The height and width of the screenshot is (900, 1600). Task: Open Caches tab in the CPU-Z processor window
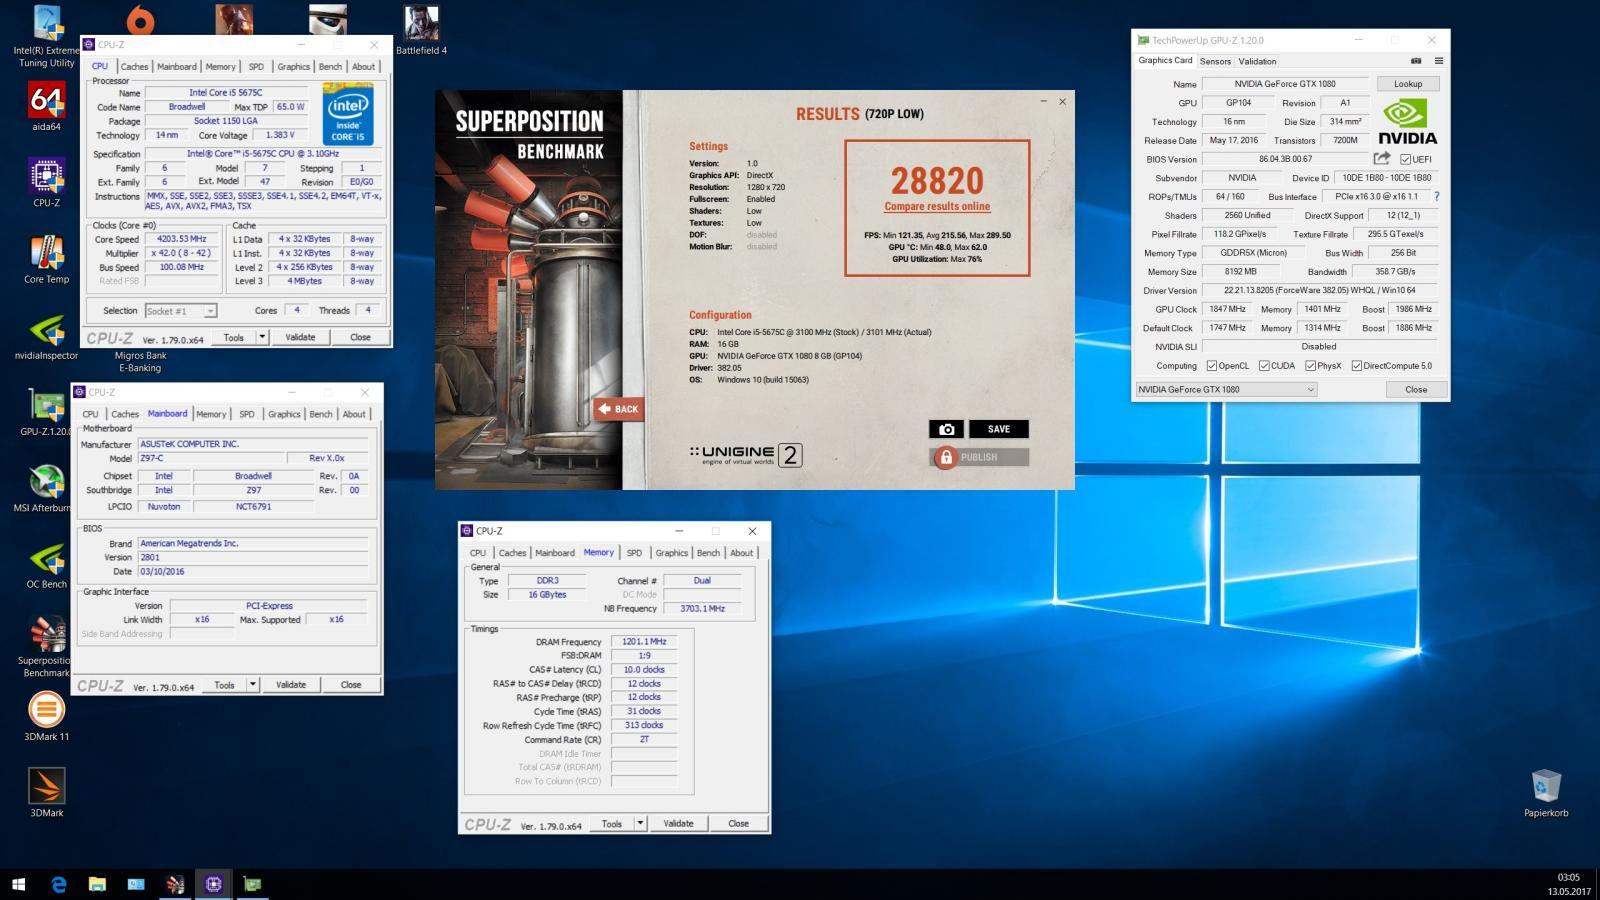click(x=134, y=67)
